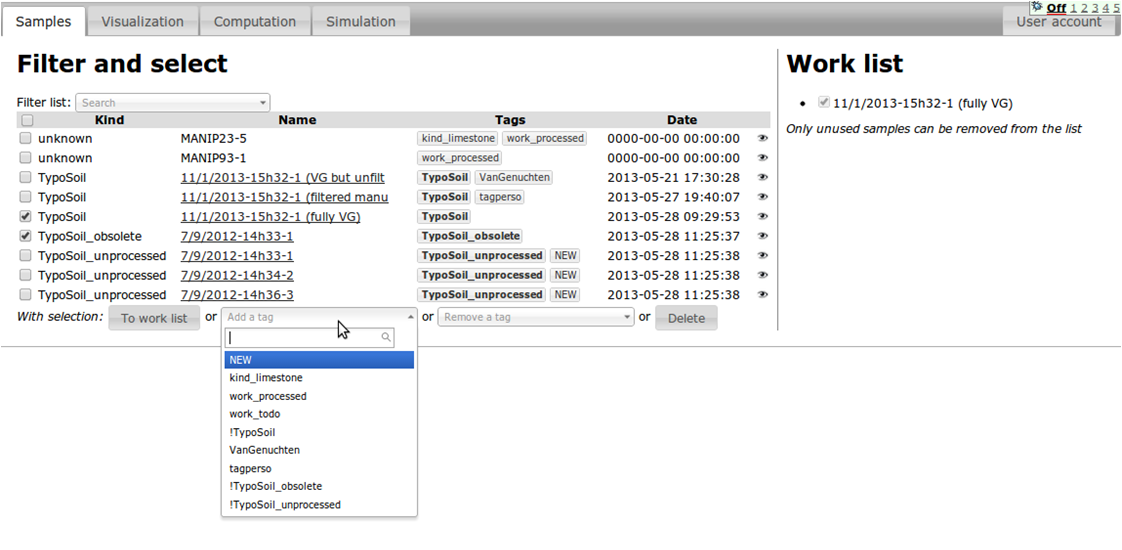1122x550 pixels.
Task: Click the gear icon next to Off
Action: 1037,6
